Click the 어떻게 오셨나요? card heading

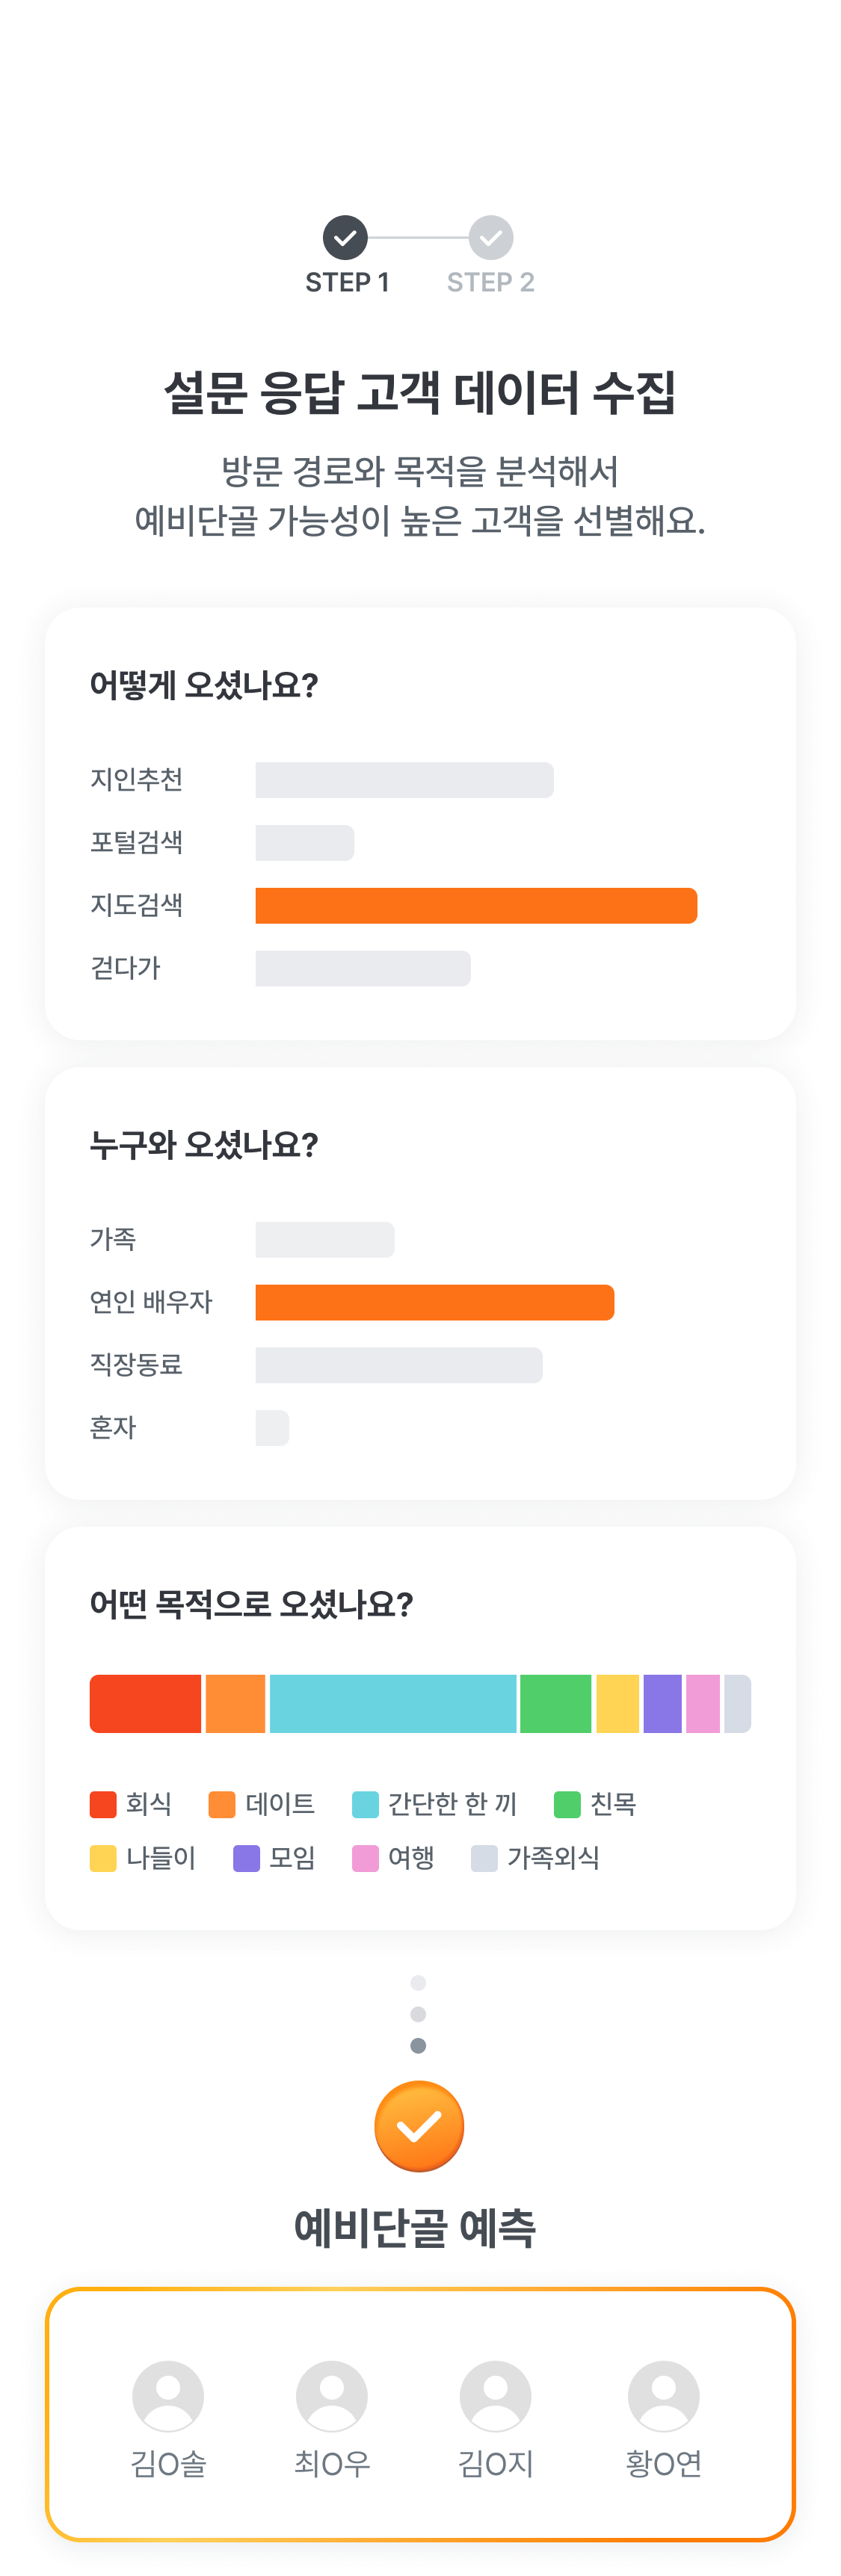[204, 685]
